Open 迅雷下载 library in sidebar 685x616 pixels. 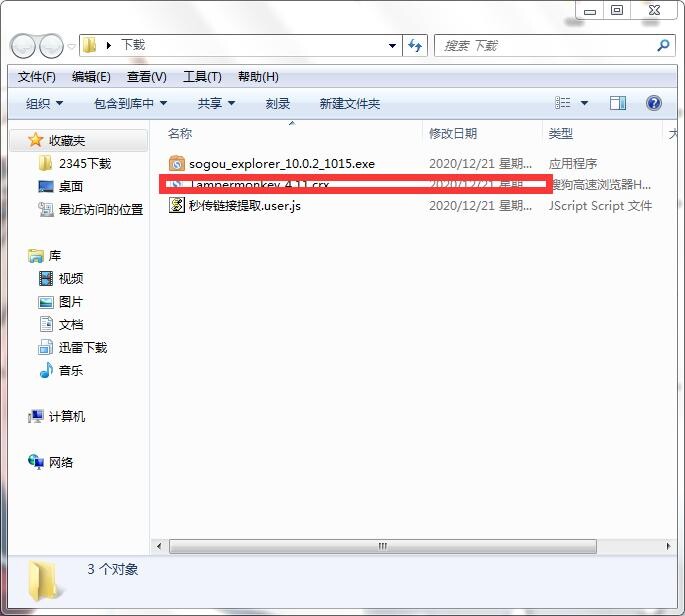(82, 347)
